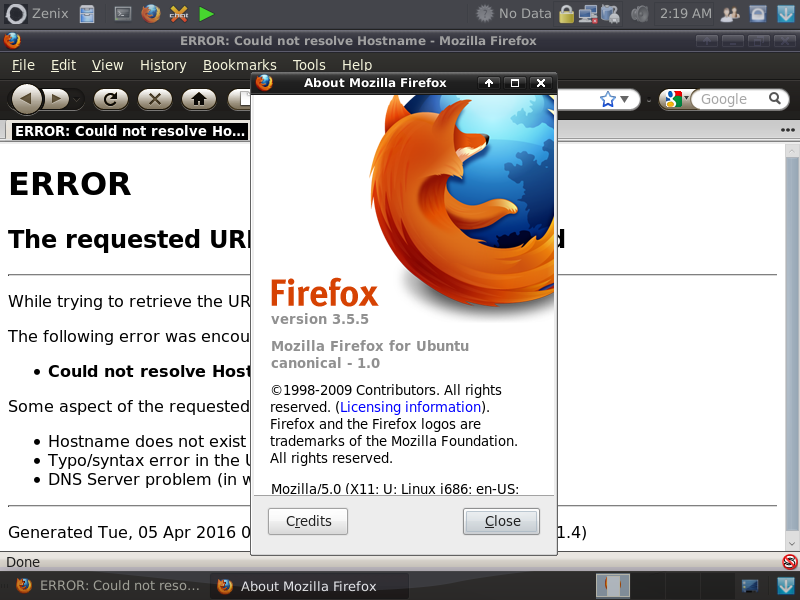The image size is (800, 600).
Task: Expand the back/forward history dropdown
Action: tap(77, 99)
